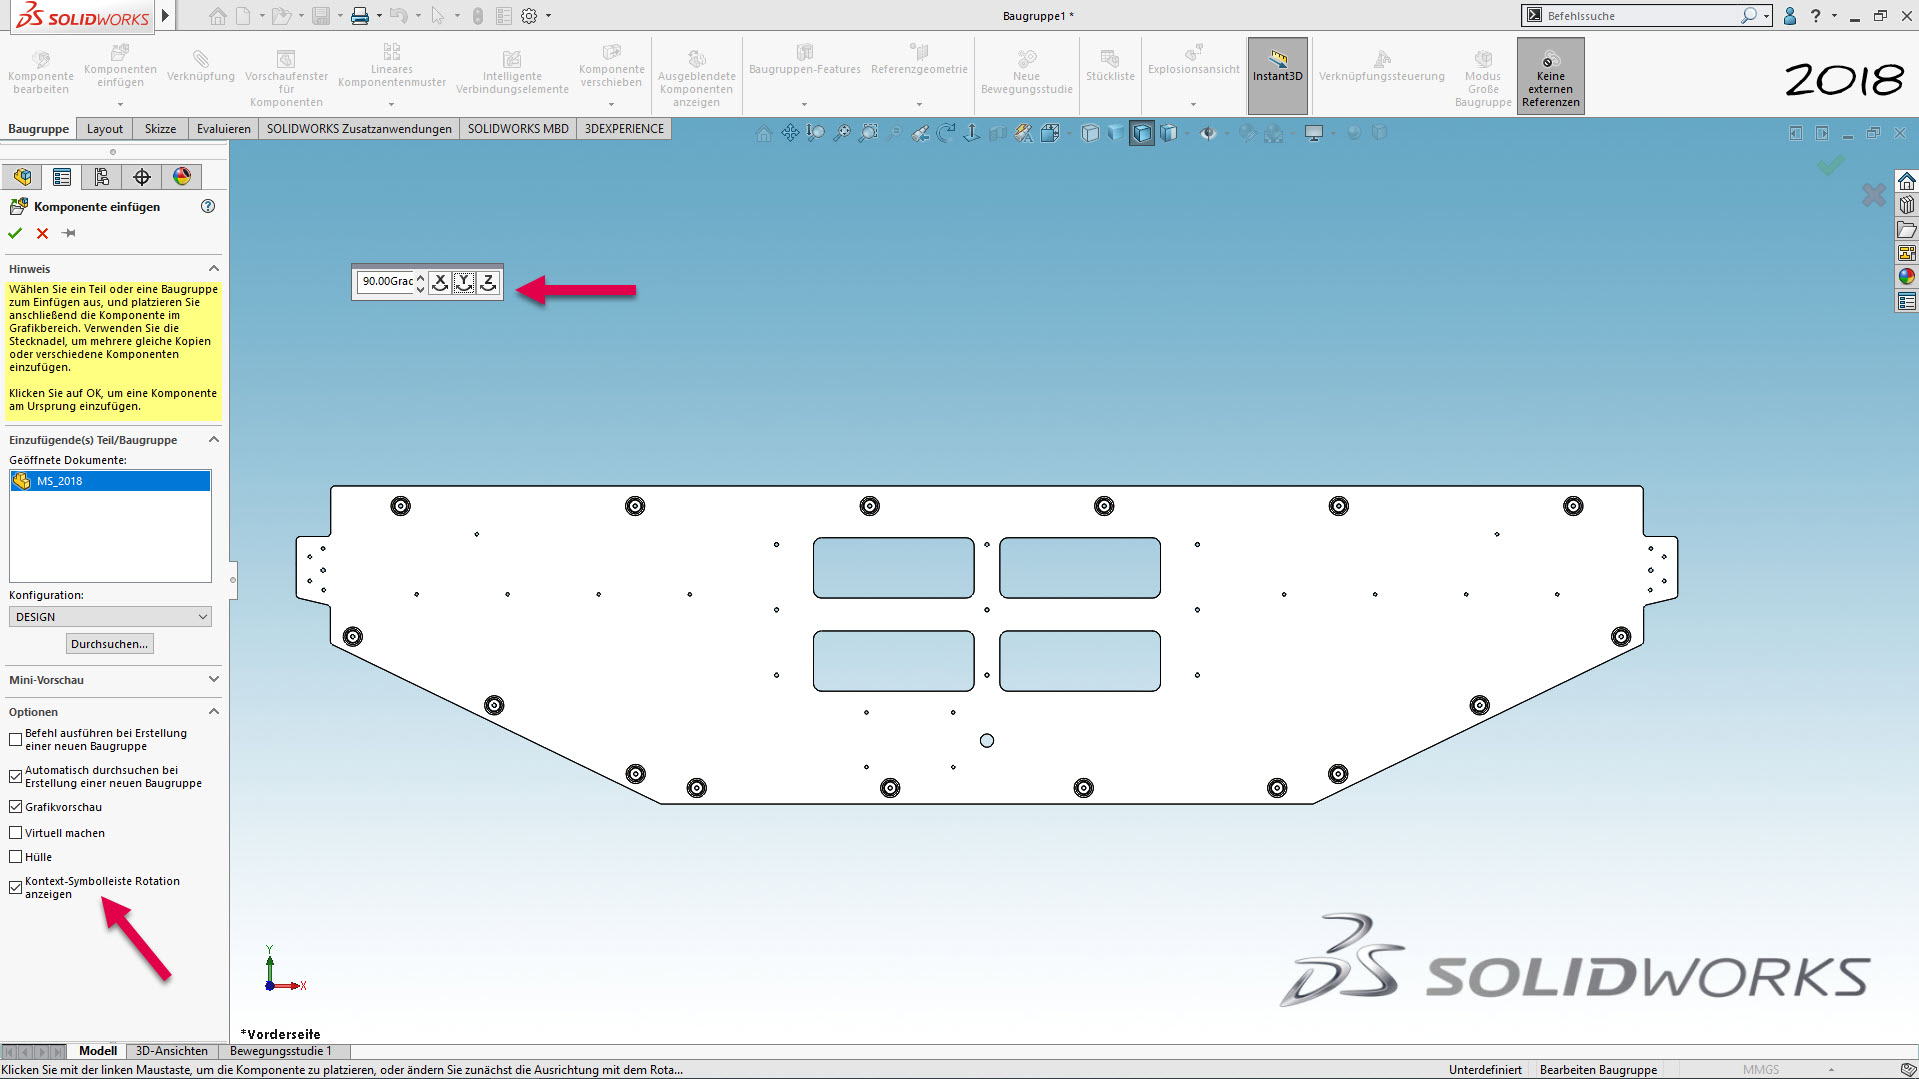
Task: Click the print icon in toolbar
Action: click(360, 16)
